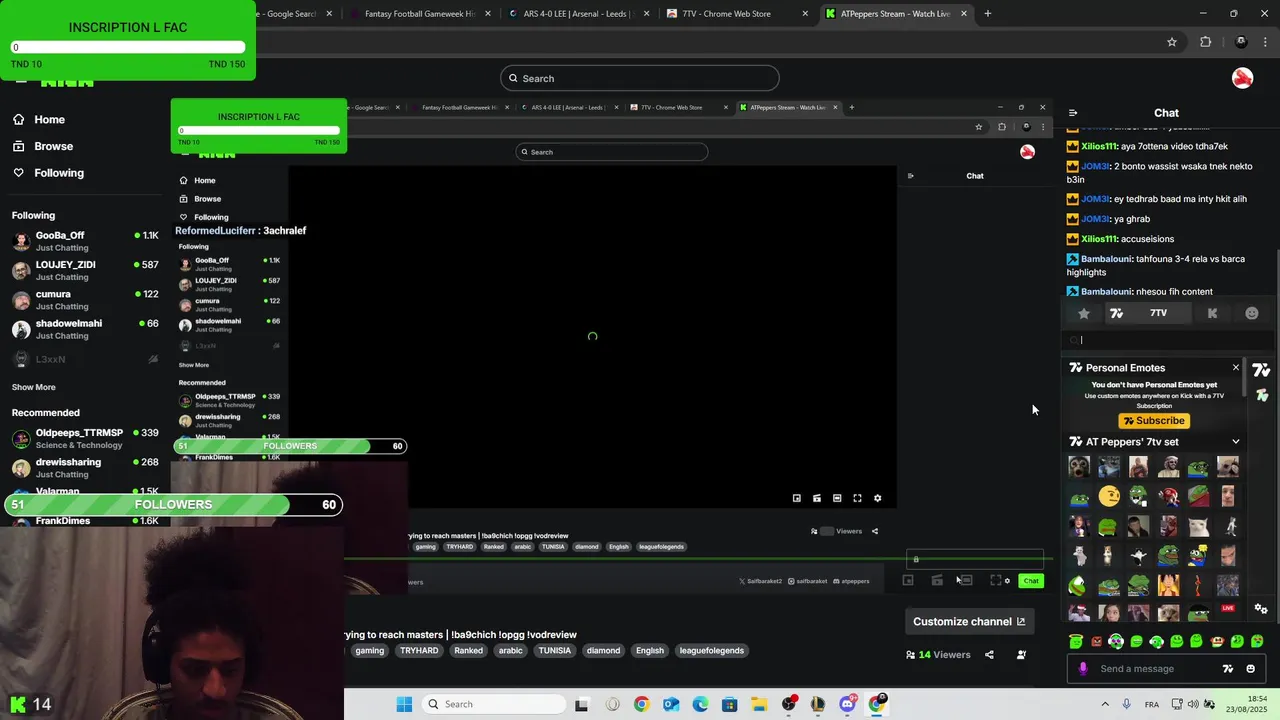Viewport: 1280px width, 720px height.
Task: Open the LOUJEY_ZIDI followed channel
Action: (x=85, y=270)
